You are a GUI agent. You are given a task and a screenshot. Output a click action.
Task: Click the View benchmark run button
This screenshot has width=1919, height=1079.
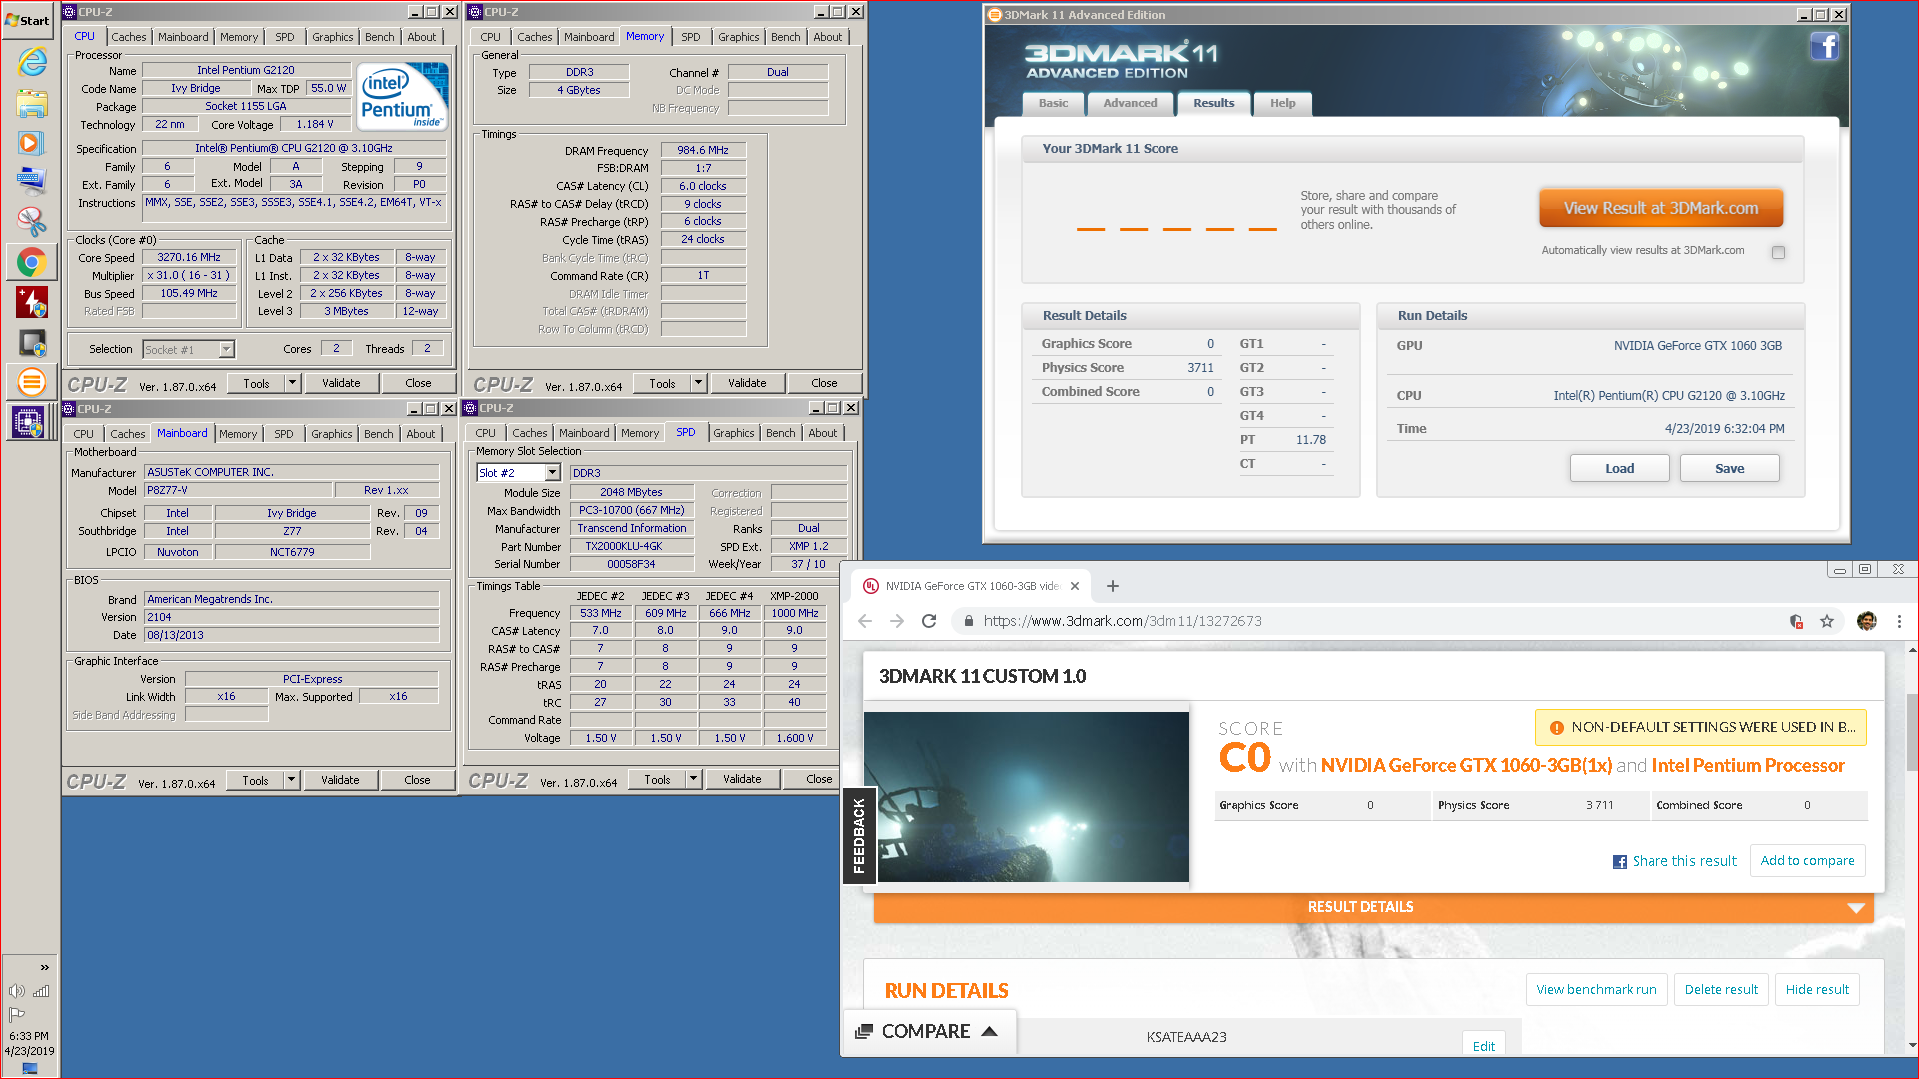(x=1596, y=989)
